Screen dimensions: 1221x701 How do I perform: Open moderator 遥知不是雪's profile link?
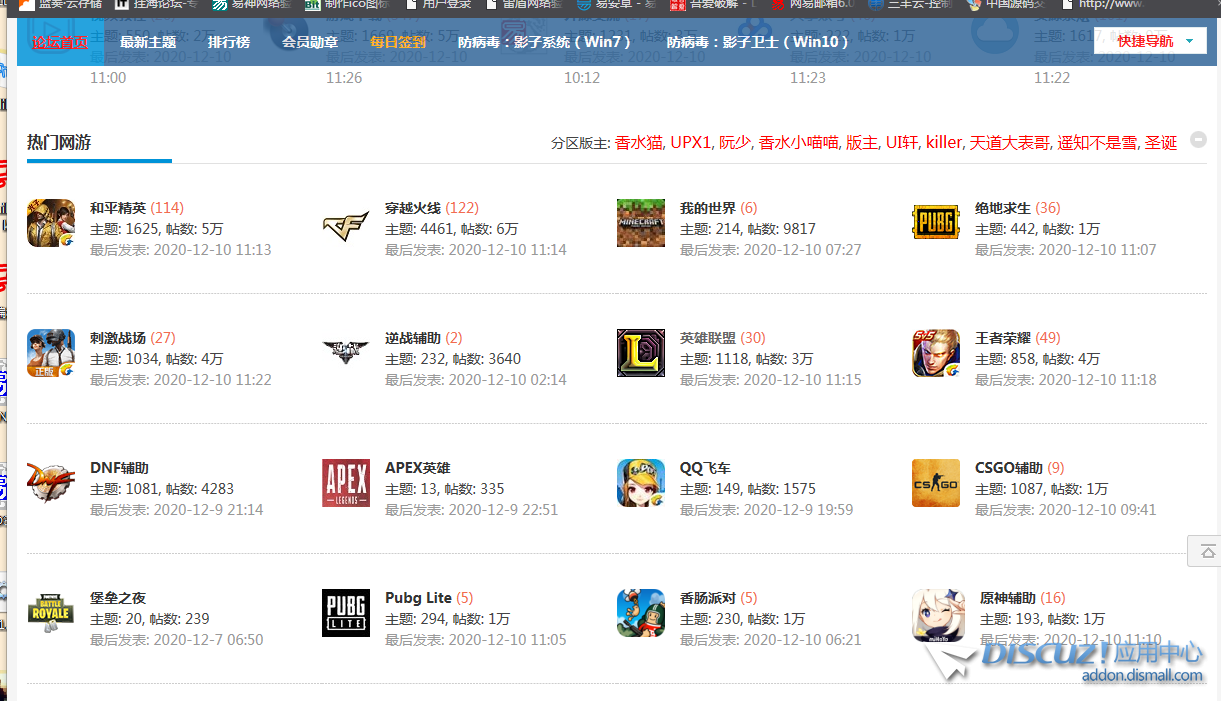click(1098, 143)
